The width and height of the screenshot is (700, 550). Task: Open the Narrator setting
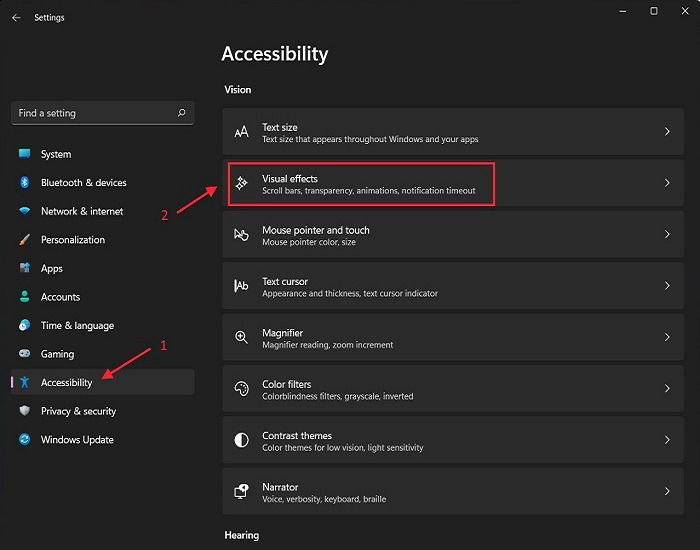point(453,491)
